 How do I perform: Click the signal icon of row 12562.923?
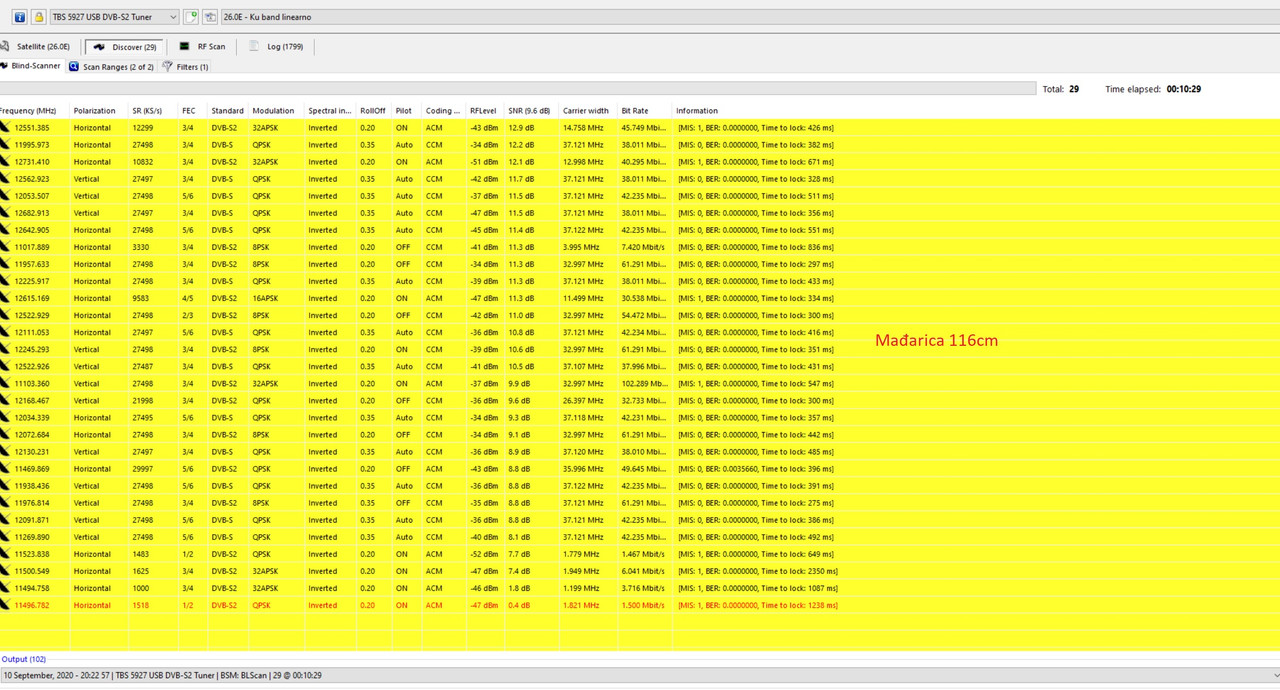coord(5,179)
